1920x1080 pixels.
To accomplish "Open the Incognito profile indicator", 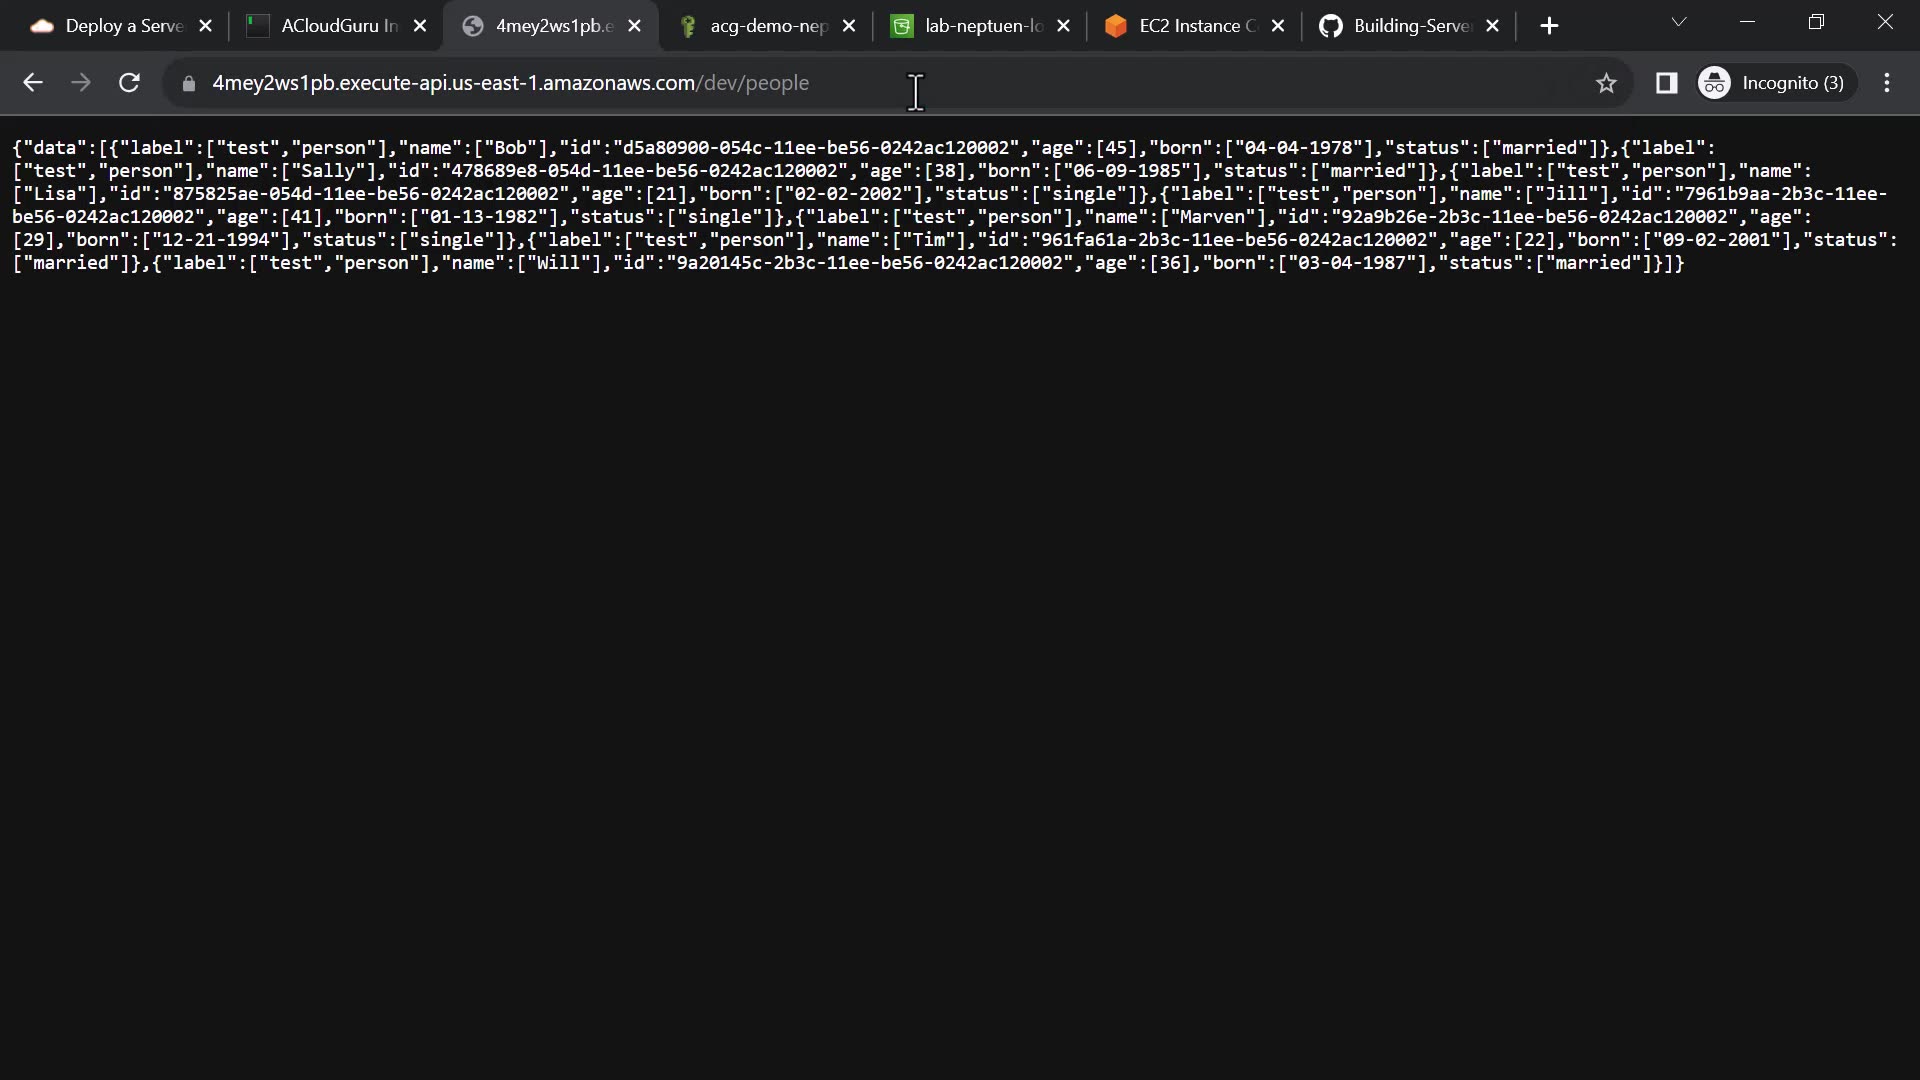I will point(1776,83).
